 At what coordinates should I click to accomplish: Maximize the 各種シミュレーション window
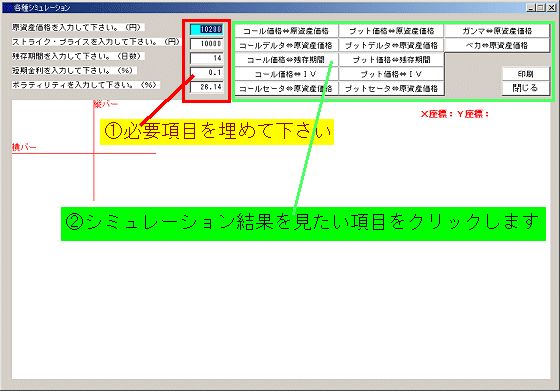pyautogui.click(x=540, y=7)
